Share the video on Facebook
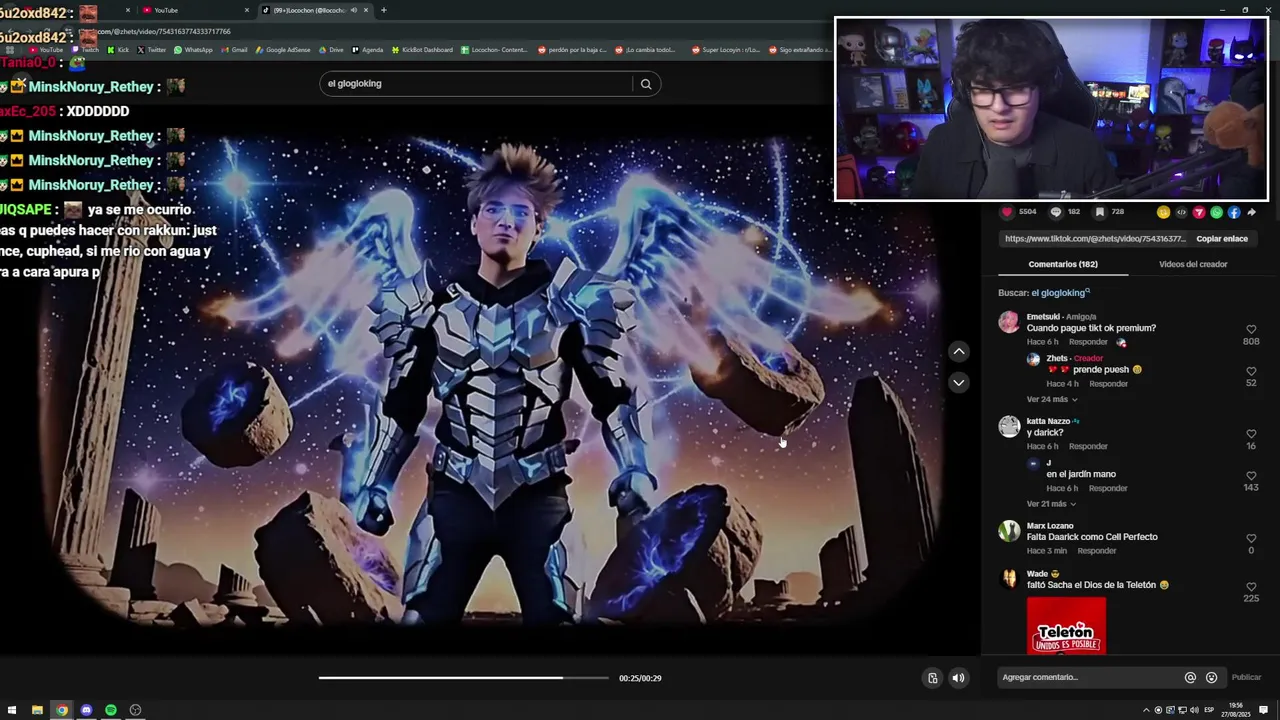The height and width of the screenshot is (720, 1280). tap(1234, 212)
